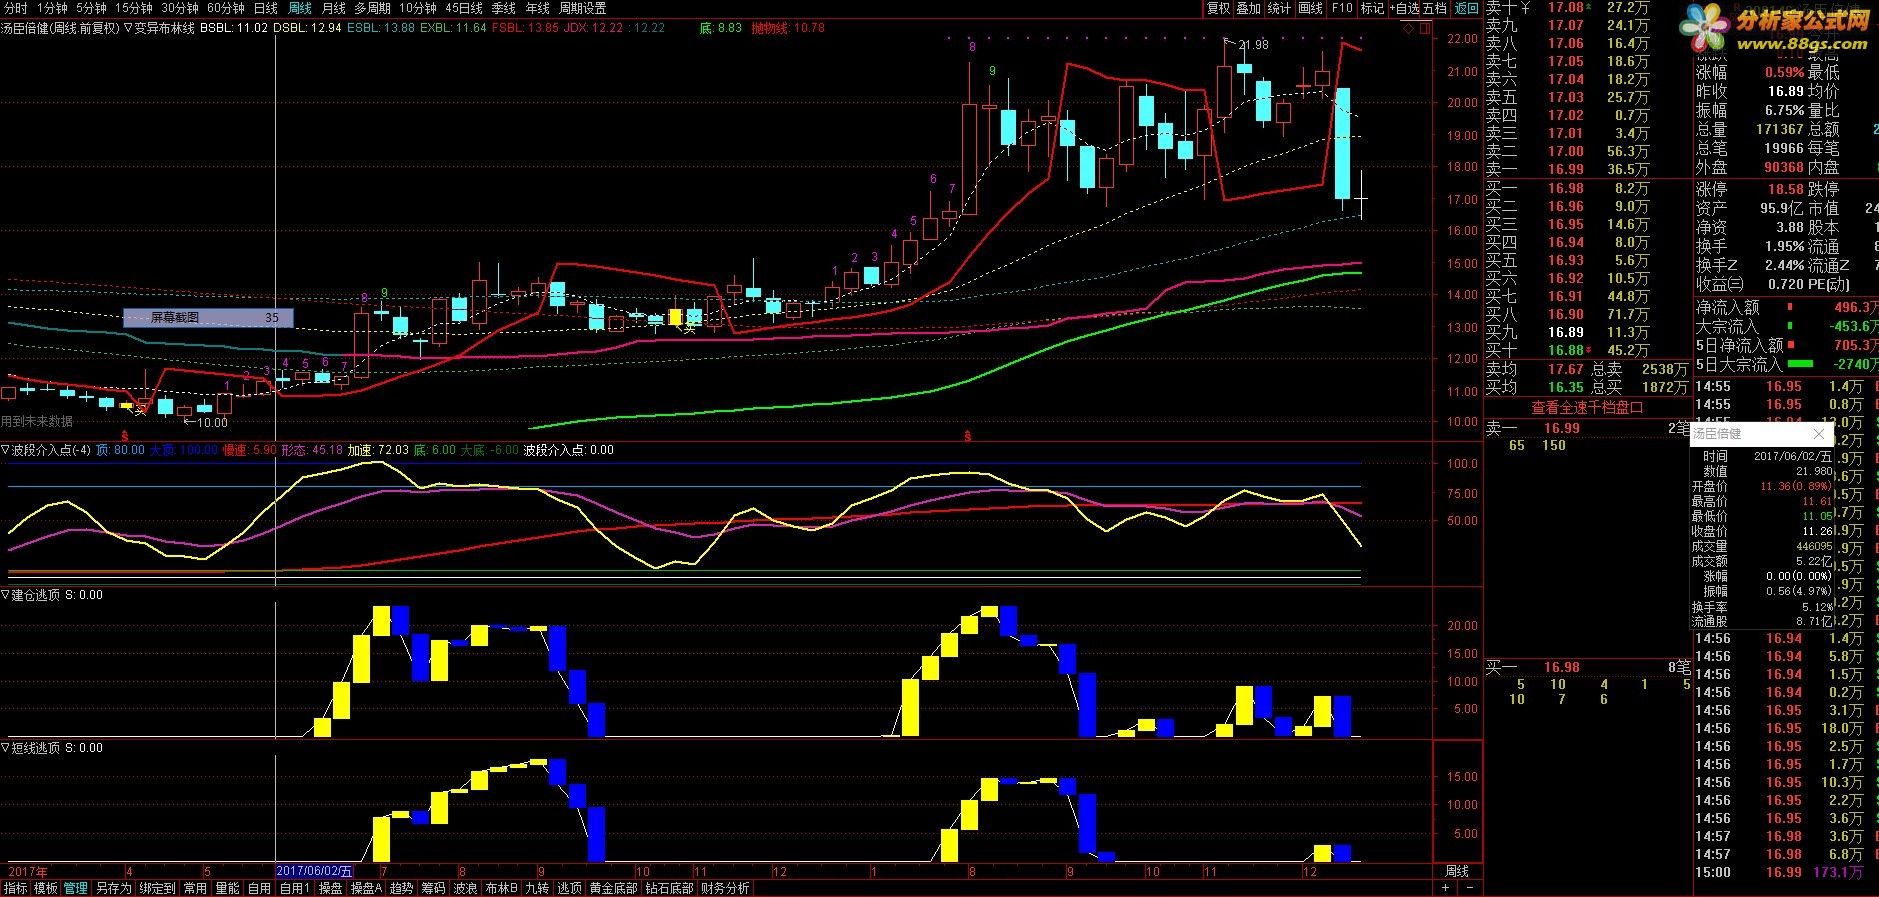
Task: Click the F10 company info button
Action: pyautogui.click(x=1341, y=8)
